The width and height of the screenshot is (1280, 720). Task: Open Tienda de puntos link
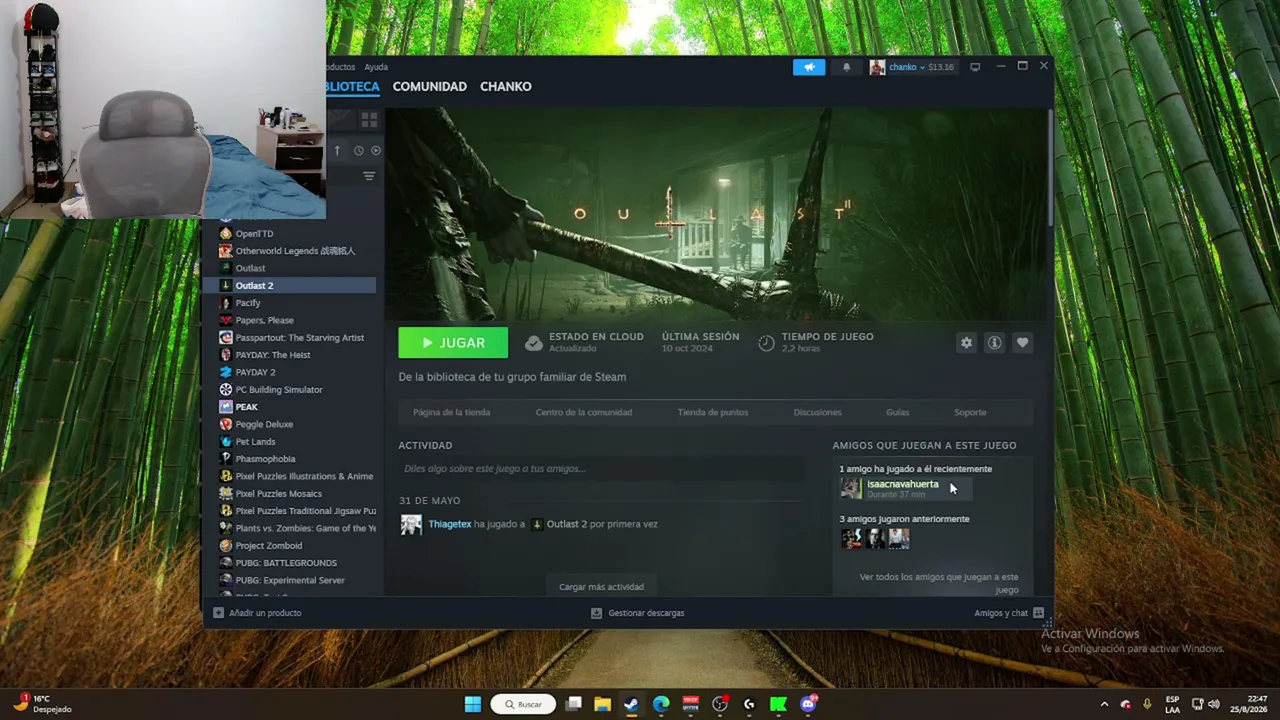713,412
